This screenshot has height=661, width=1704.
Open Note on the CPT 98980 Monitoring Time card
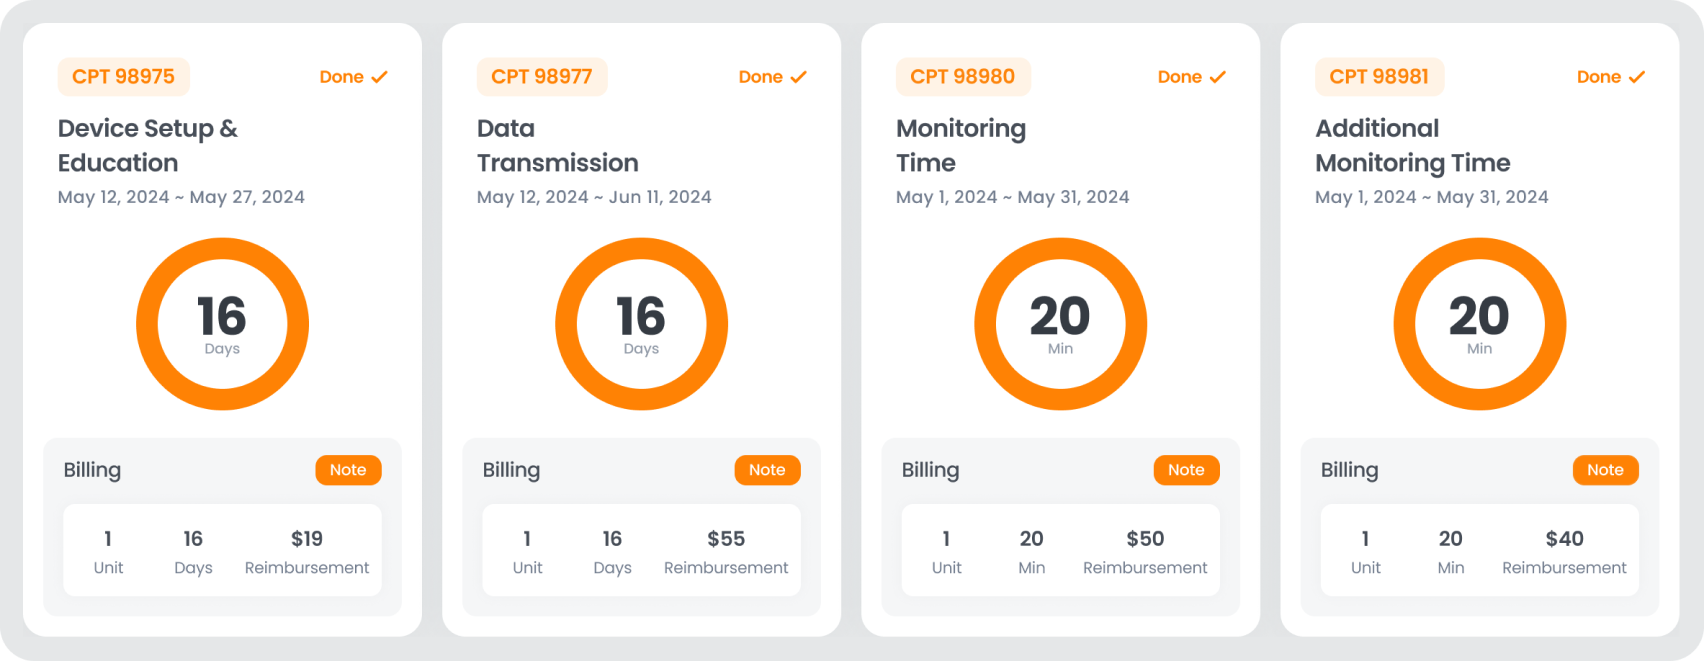(1186, 470)
